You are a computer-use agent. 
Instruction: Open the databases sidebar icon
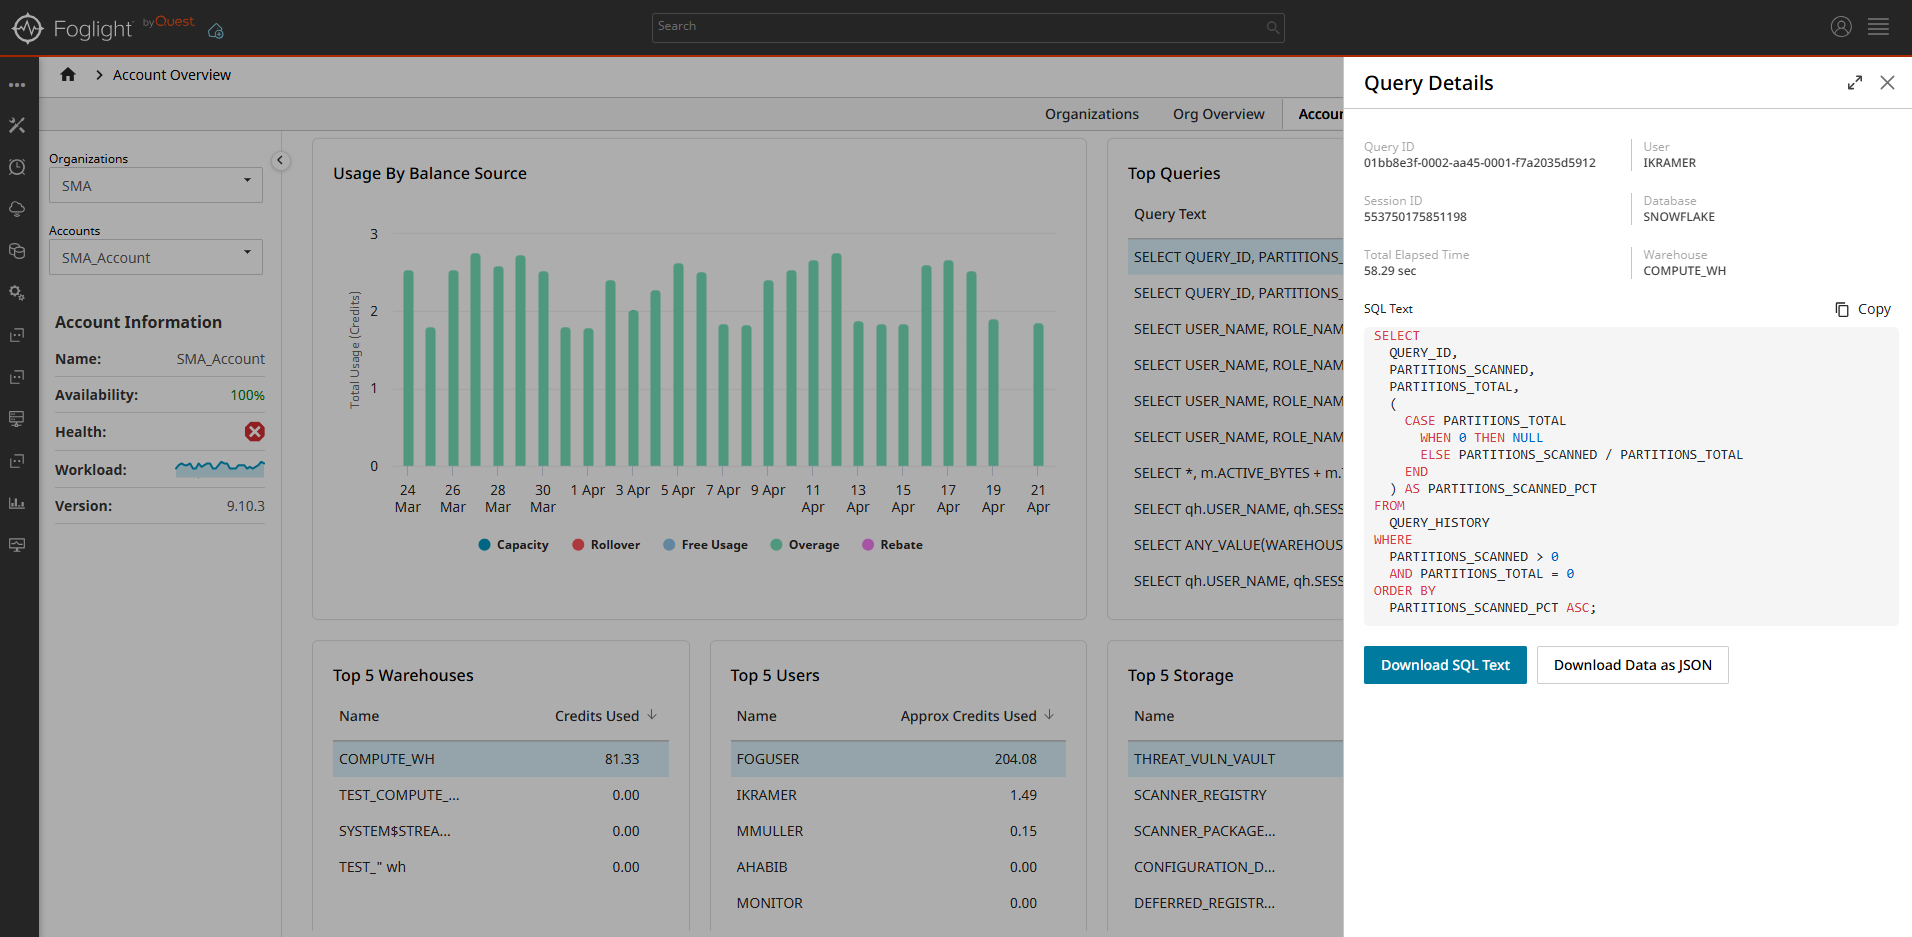(x=17, y=251)
